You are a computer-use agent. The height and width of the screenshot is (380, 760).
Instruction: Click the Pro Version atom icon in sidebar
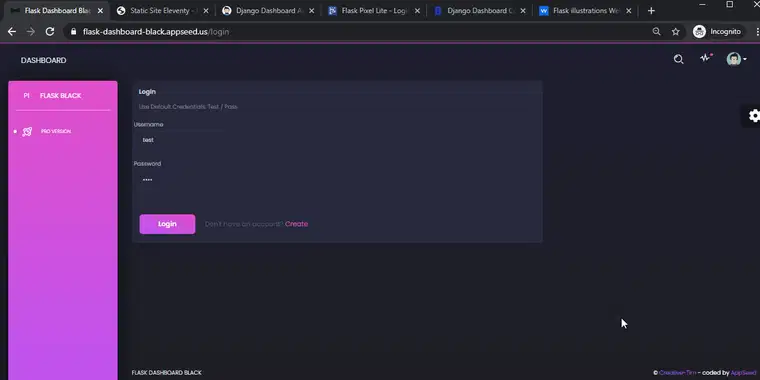click(27, 131)
